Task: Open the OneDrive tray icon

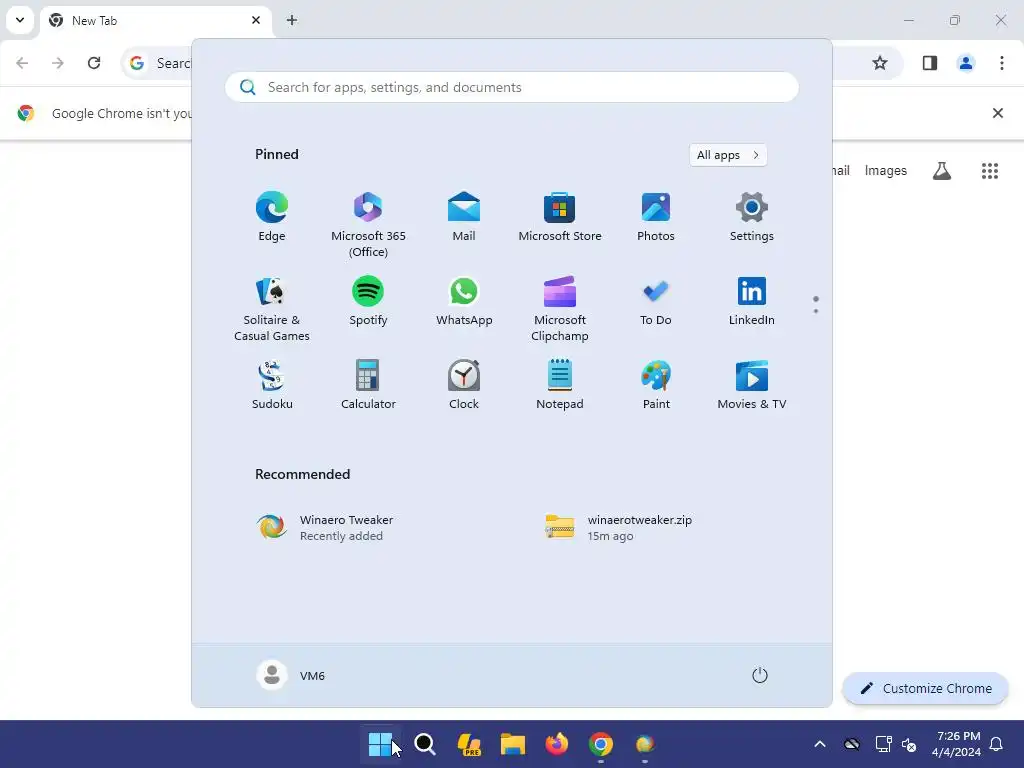Action: (852, 744)
